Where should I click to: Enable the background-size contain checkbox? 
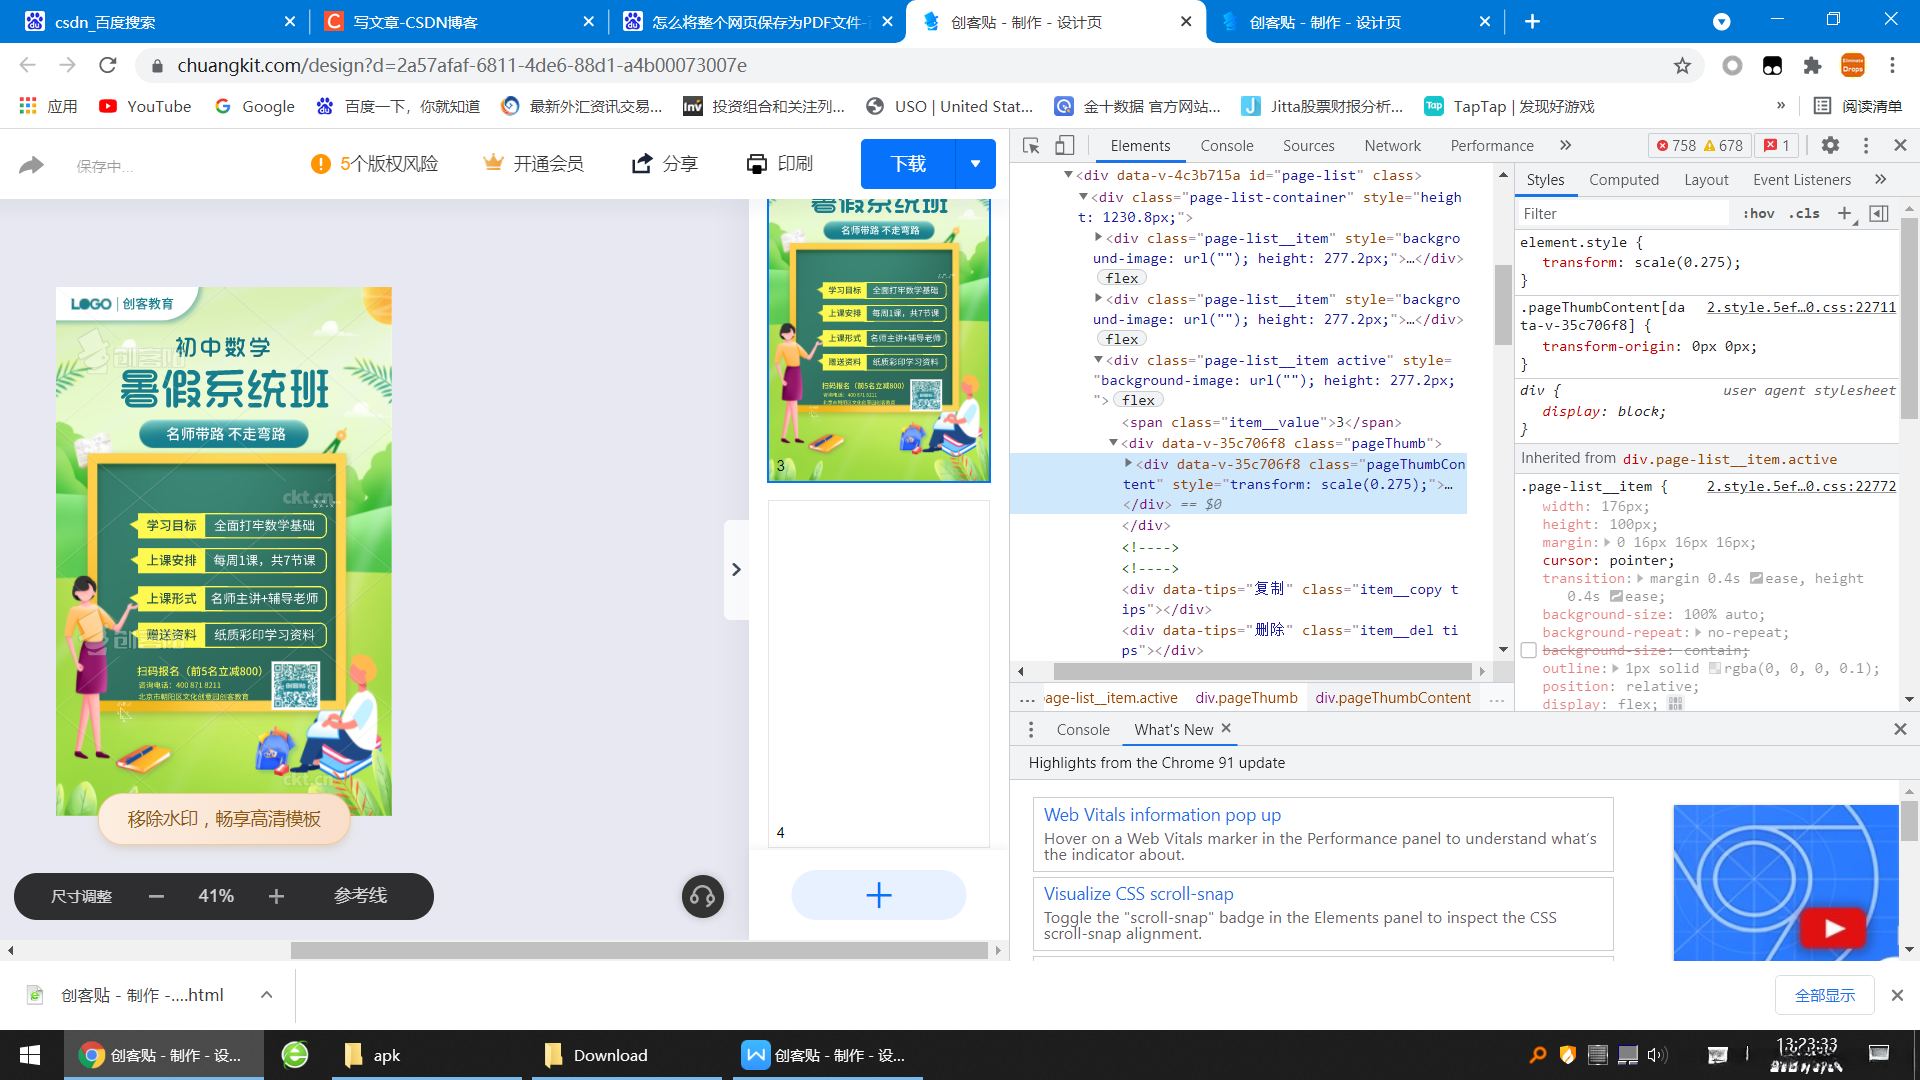[x=1528, y=651]
